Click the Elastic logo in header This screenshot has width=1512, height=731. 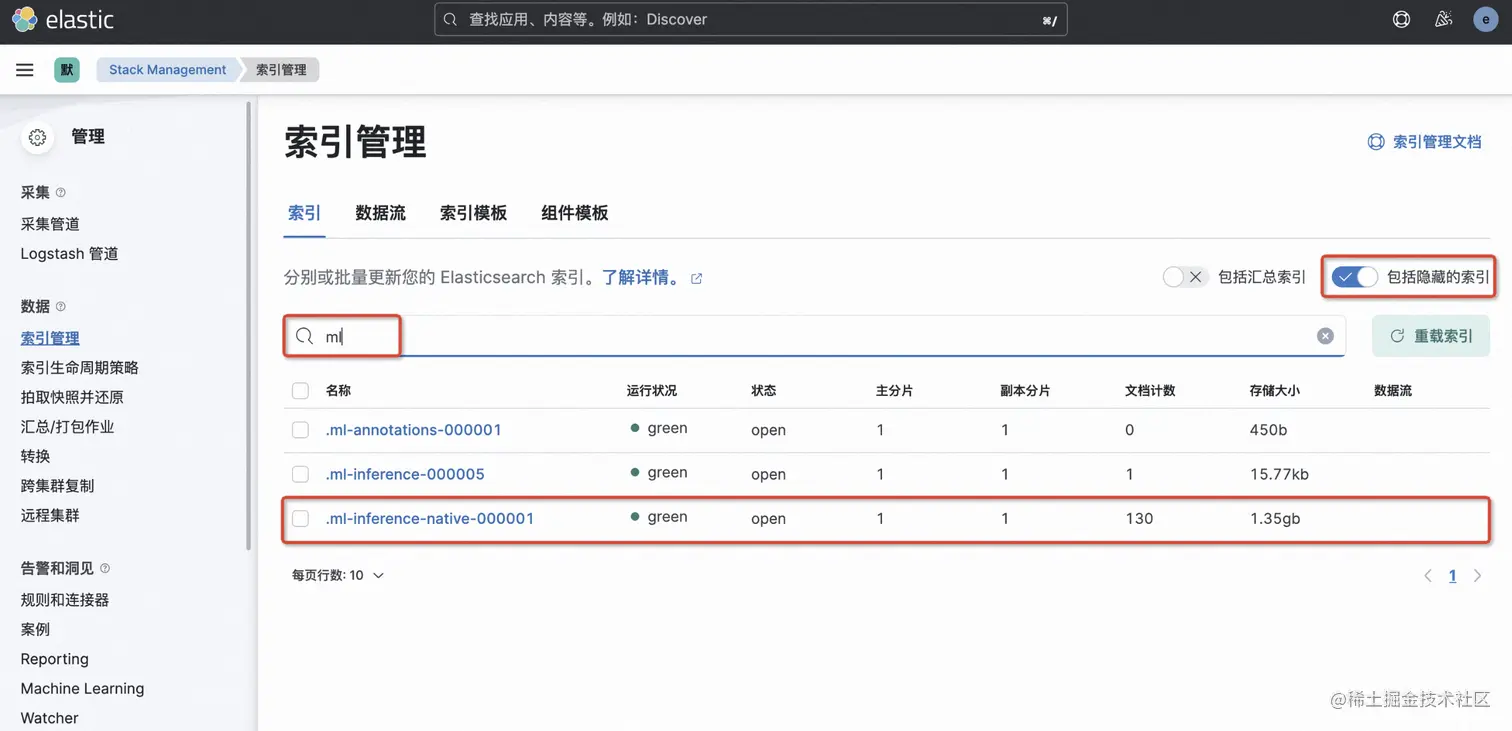62,19
